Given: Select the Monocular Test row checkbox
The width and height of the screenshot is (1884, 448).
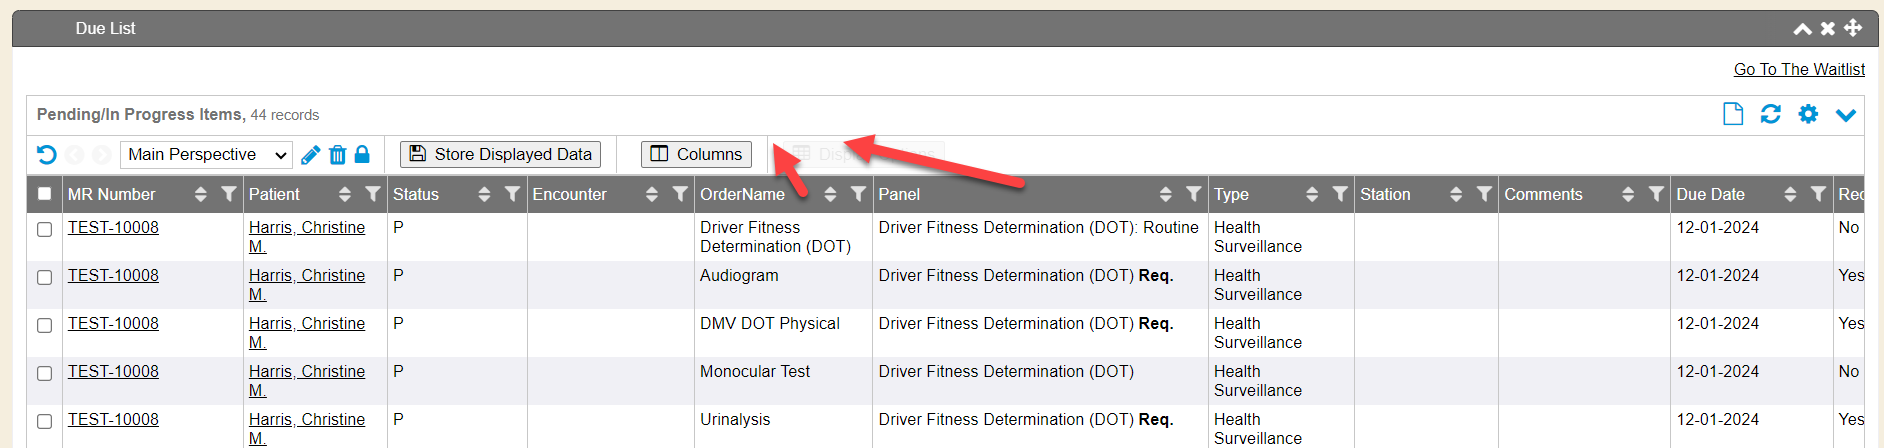Looking at the screenshot, I should 44,373.
